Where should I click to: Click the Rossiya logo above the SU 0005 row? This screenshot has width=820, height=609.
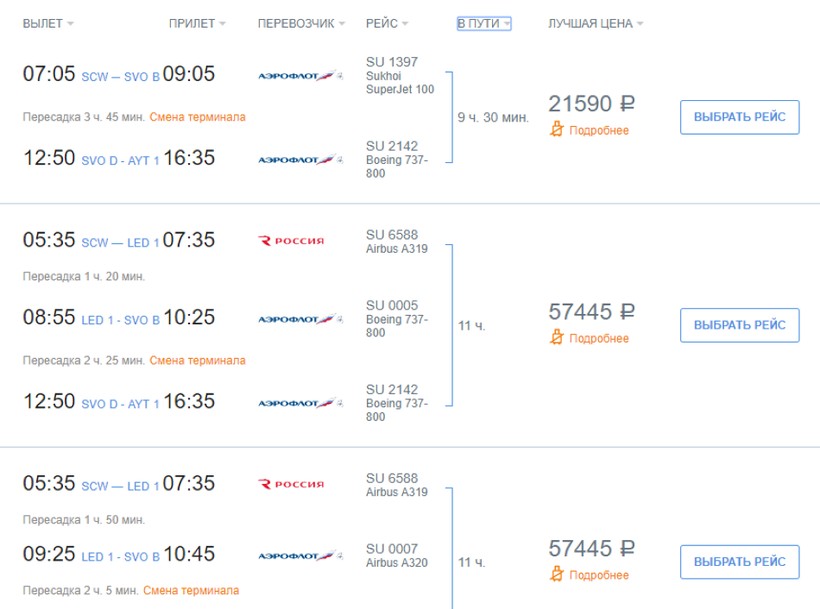(x=291, y=240)
